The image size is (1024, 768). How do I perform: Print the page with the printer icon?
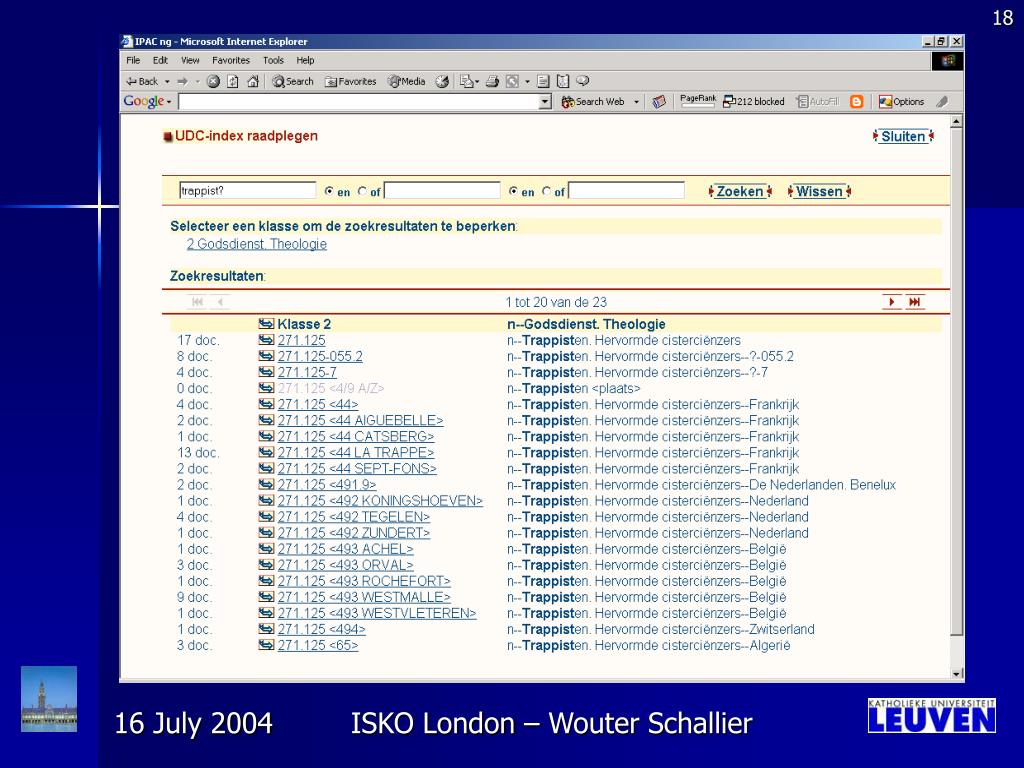pos(492,82)
